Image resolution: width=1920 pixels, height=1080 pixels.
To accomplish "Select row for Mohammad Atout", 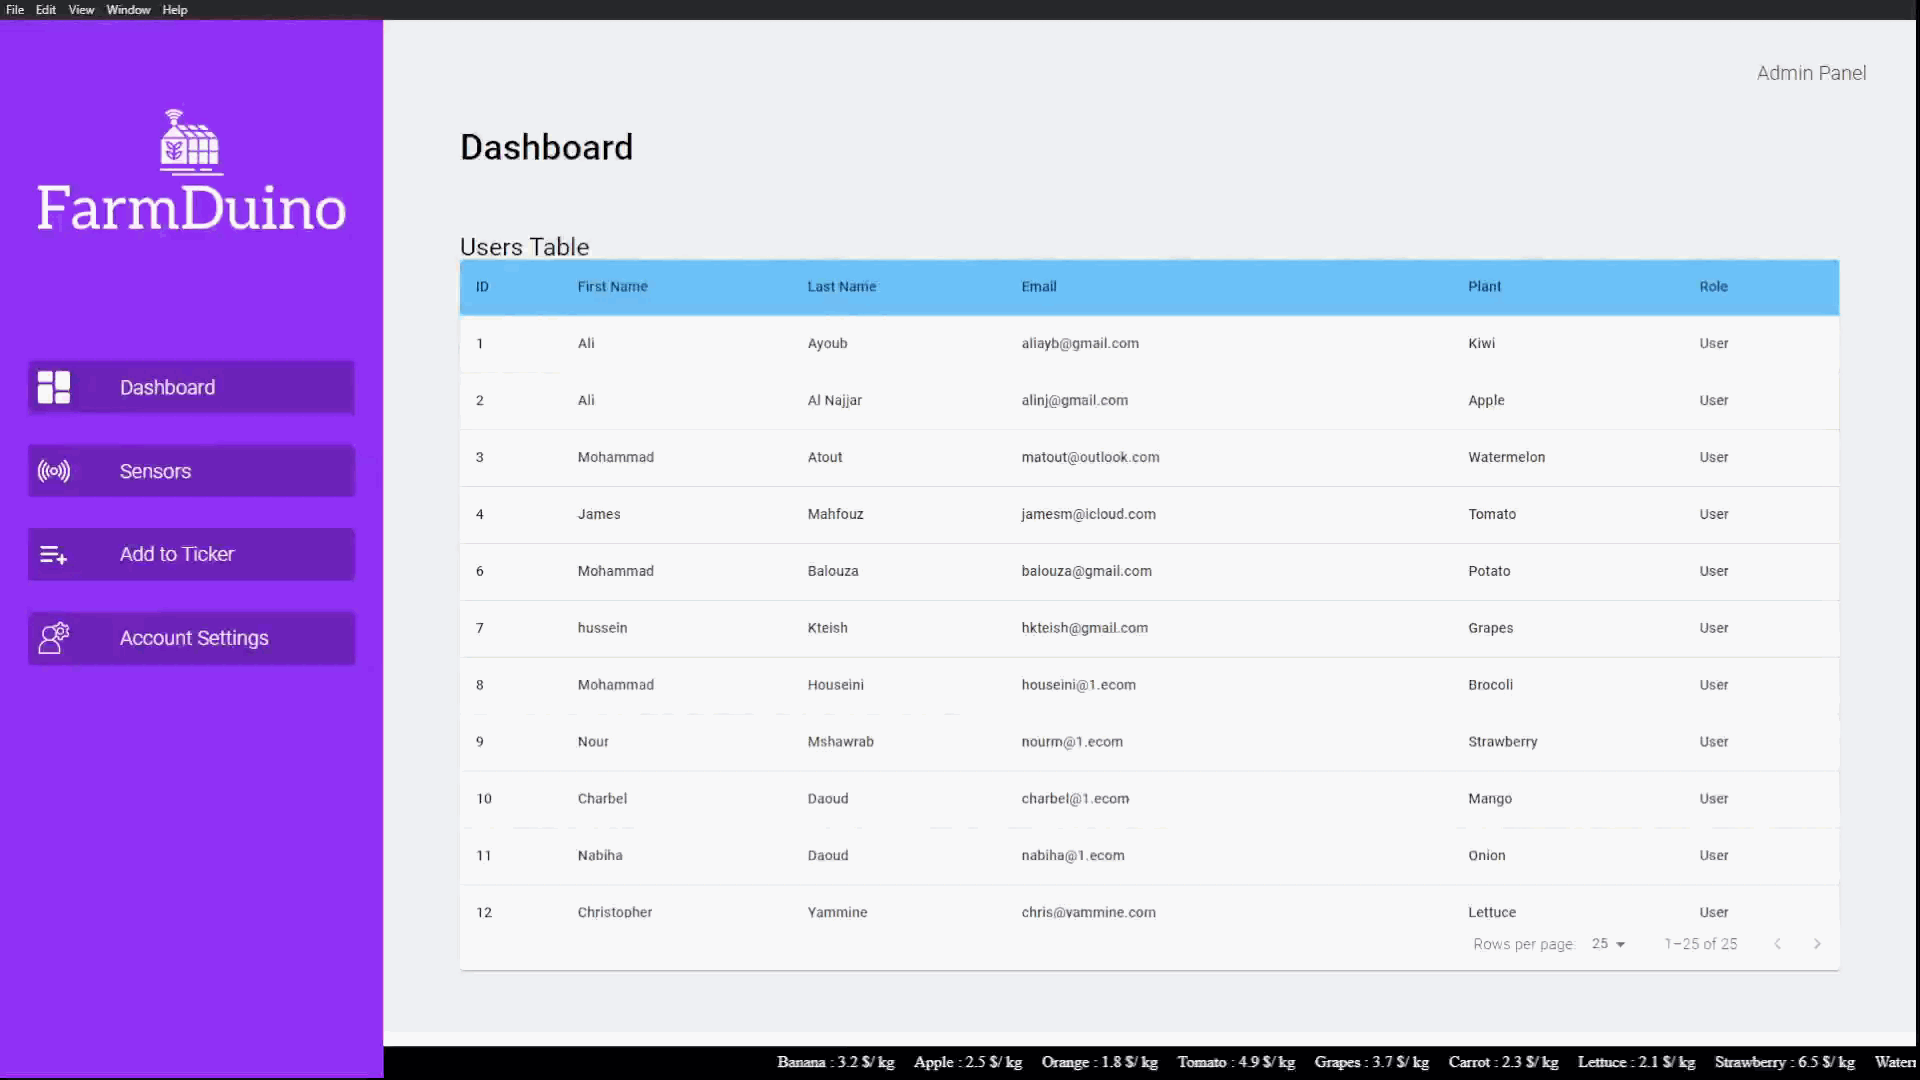I will 1147,456.
